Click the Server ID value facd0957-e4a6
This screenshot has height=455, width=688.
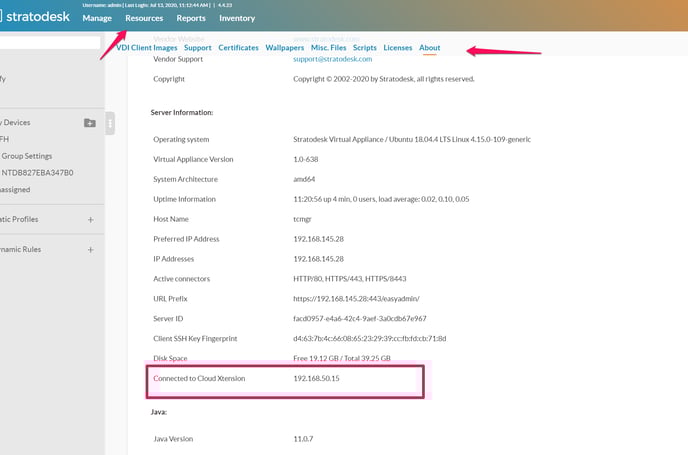[359, 319]
